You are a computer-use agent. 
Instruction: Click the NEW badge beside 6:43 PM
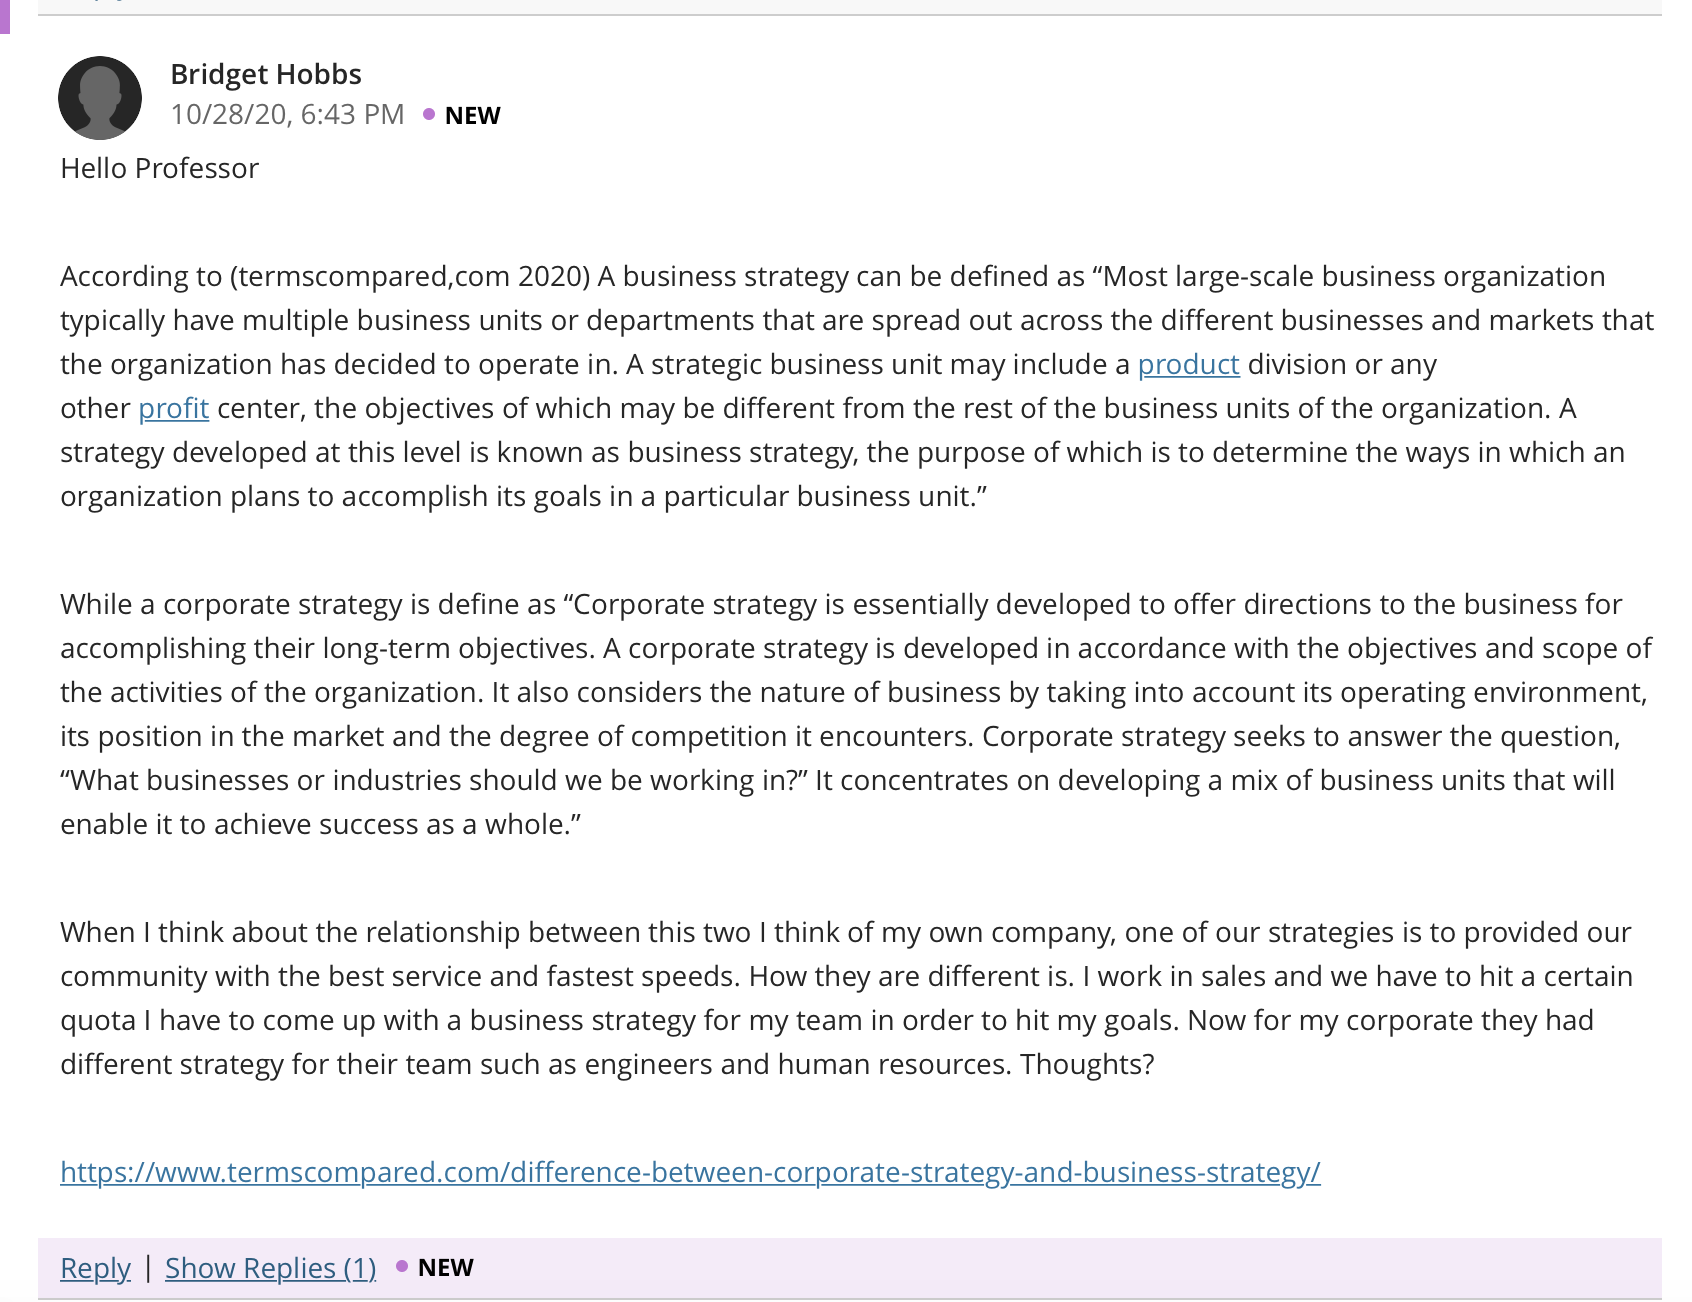pyautogui.click(x=472, y=116)
